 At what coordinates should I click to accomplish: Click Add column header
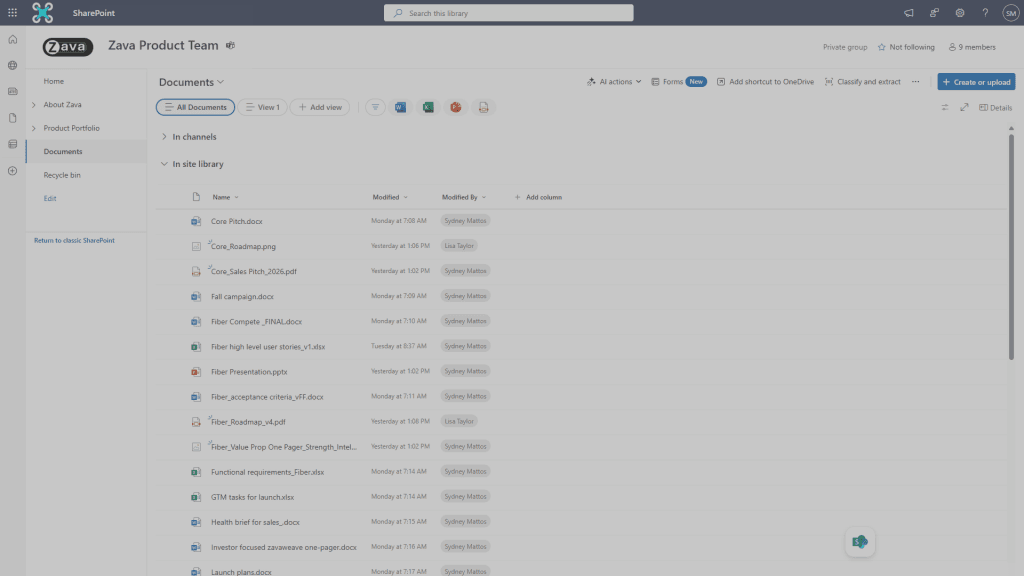538,197
